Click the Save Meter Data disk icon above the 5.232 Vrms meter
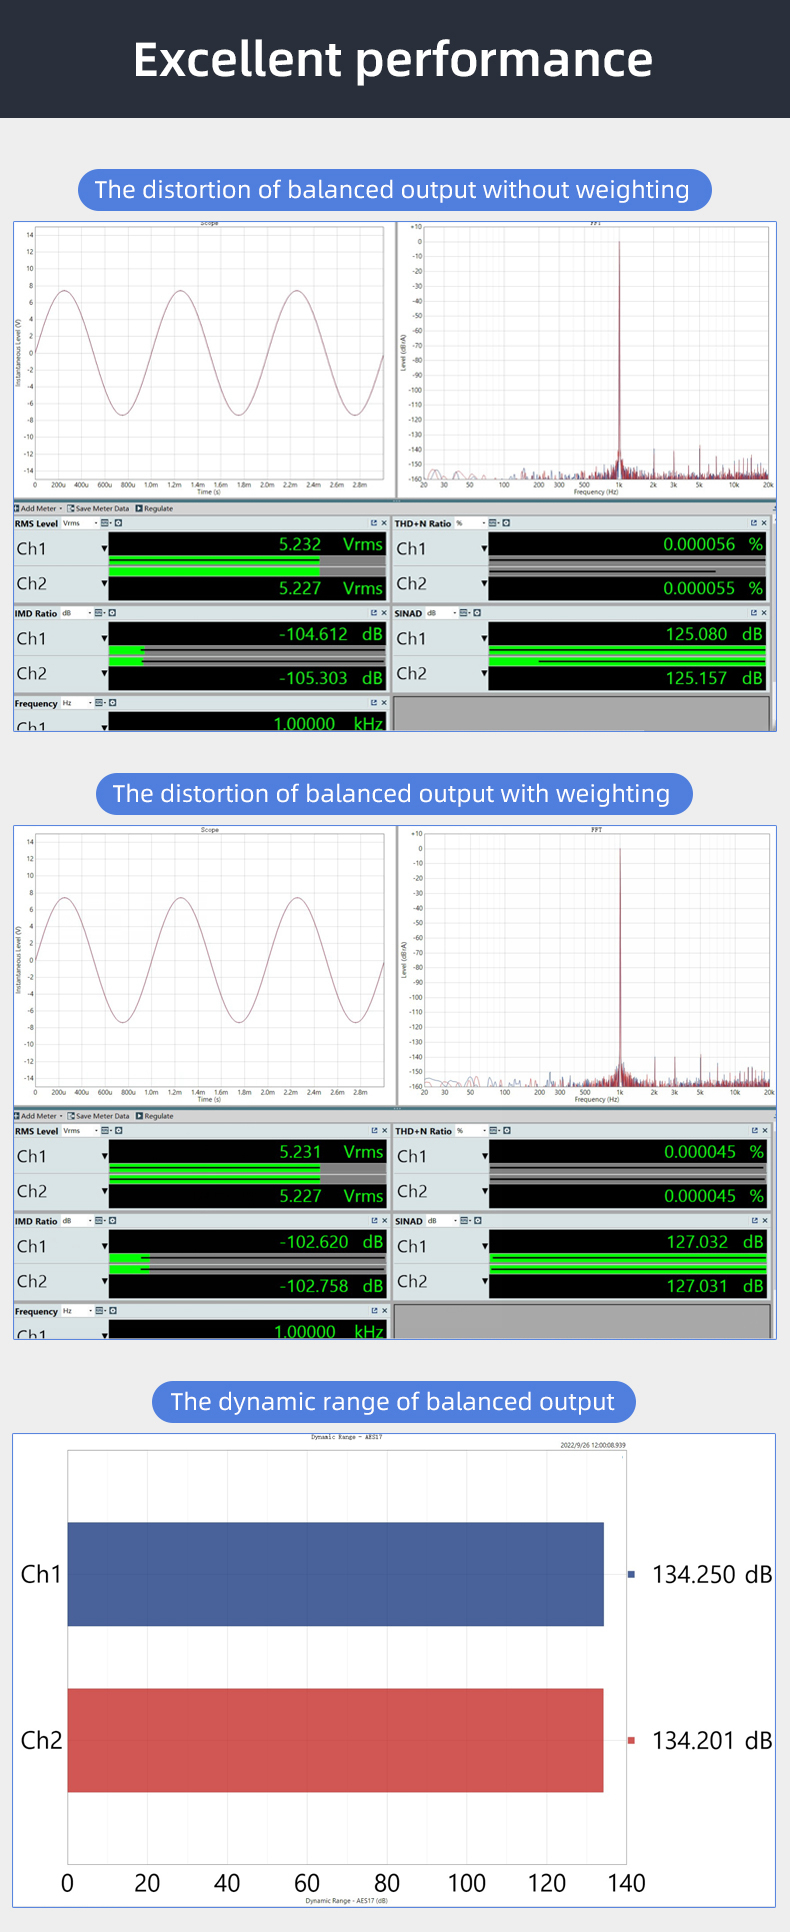The width and height of the screenshot is (790, 1932). [71, 509]
